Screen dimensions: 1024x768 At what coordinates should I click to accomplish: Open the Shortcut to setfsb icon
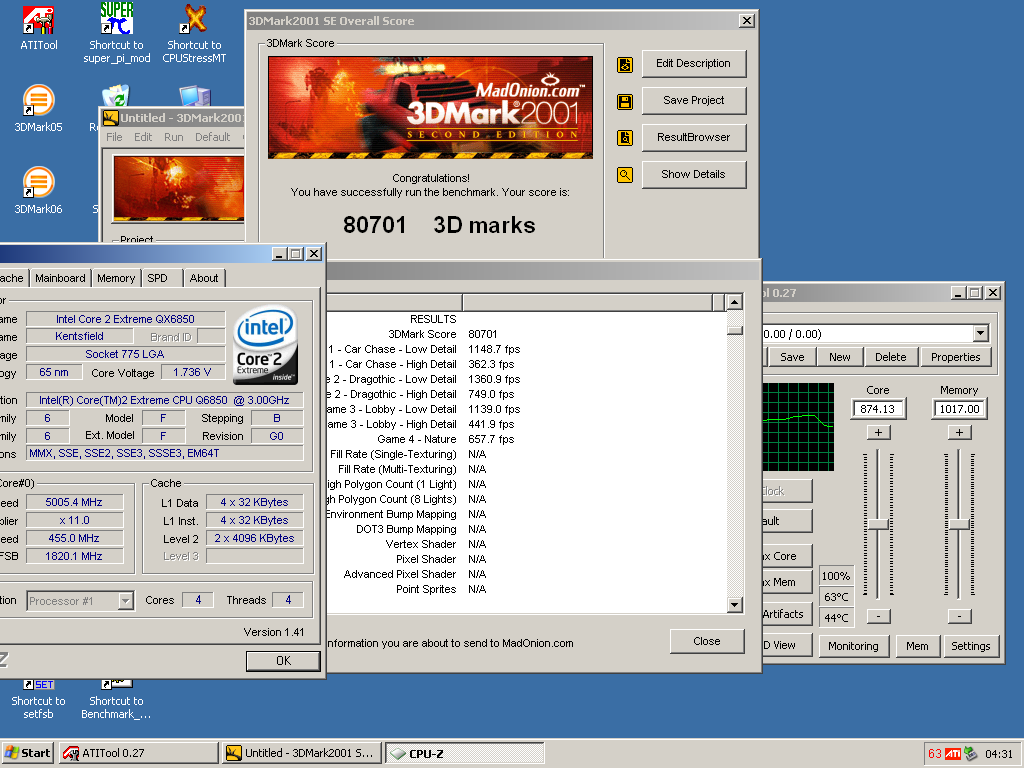pyautogui.click(x=39, y=700)
